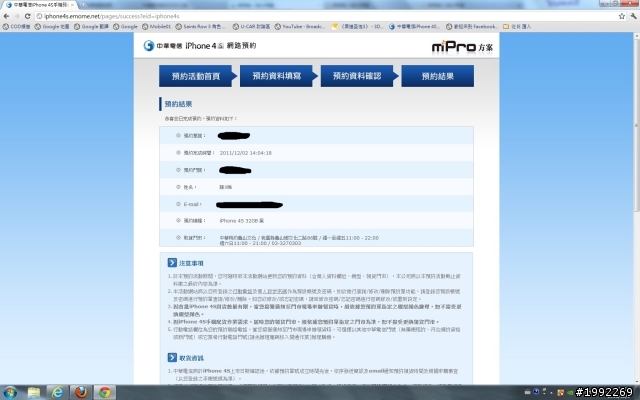Image resolution: width=640 pixels, height=400 pixels.
Task: Click the 取貨資訊 heading text
Action: coord(191,358)
